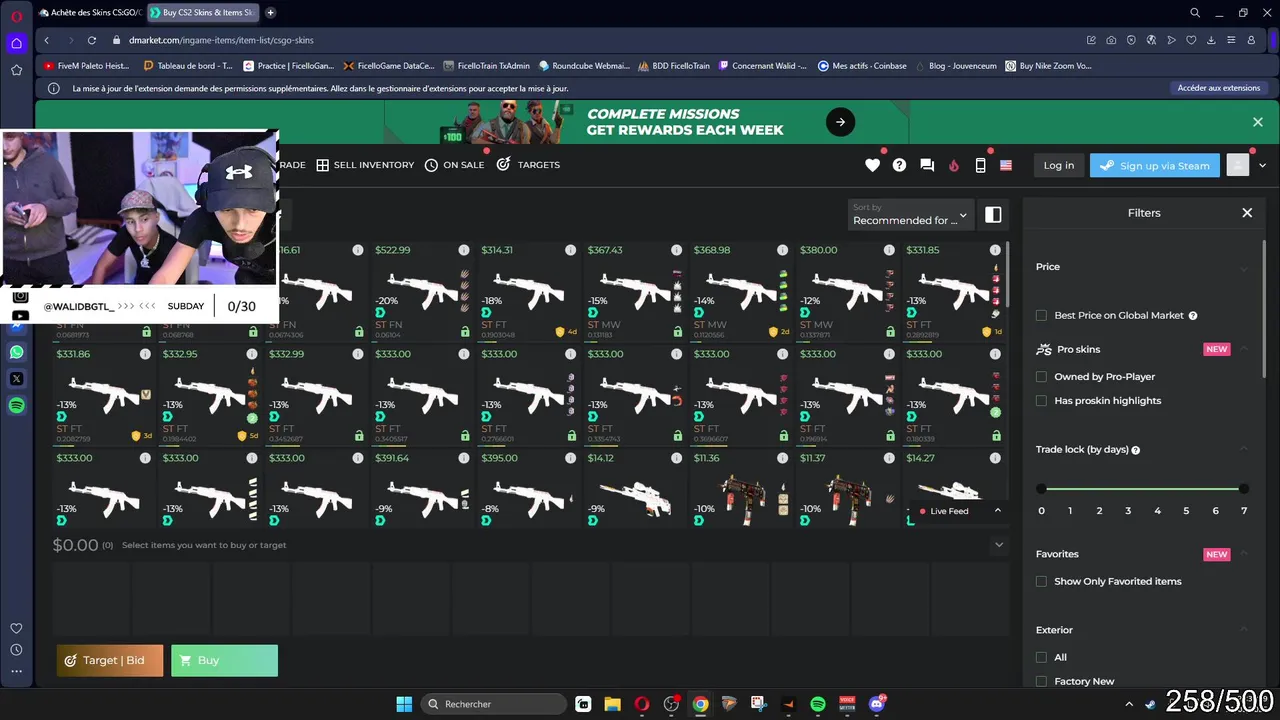The height and width of the screenshot is (720, 1280).
Task: Click the banner's right arrow circle
Action: click(840, 122)
